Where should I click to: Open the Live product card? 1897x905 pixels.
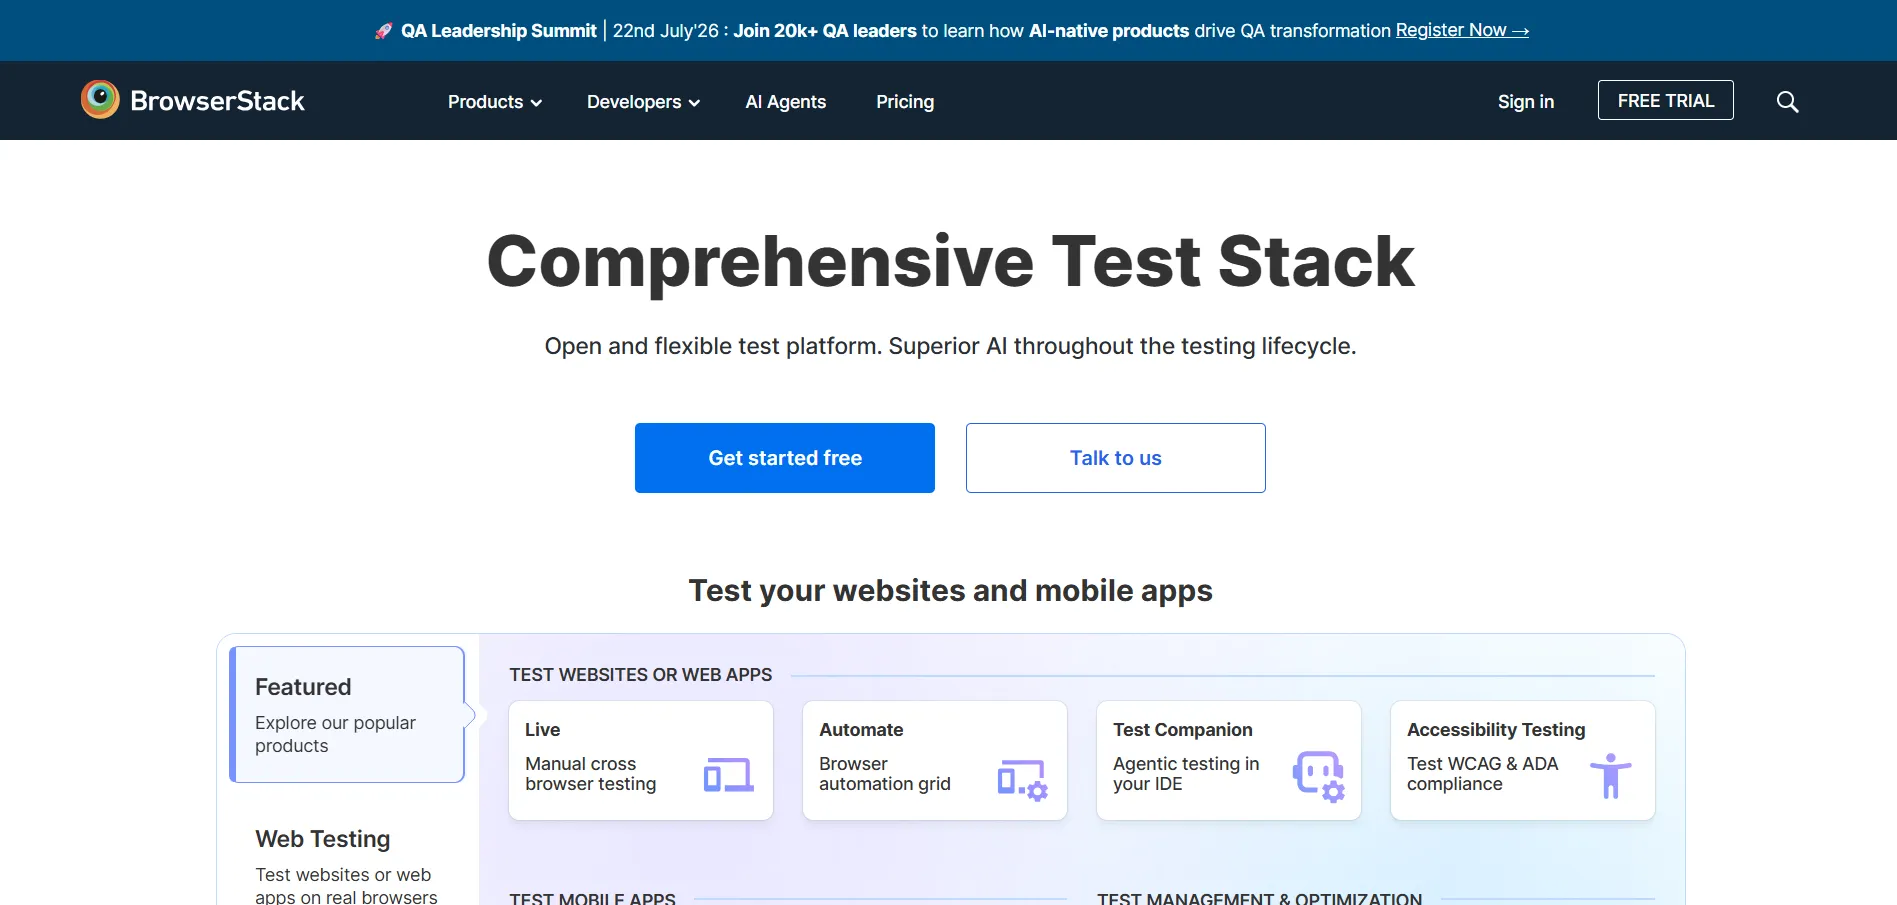(641, 760)
